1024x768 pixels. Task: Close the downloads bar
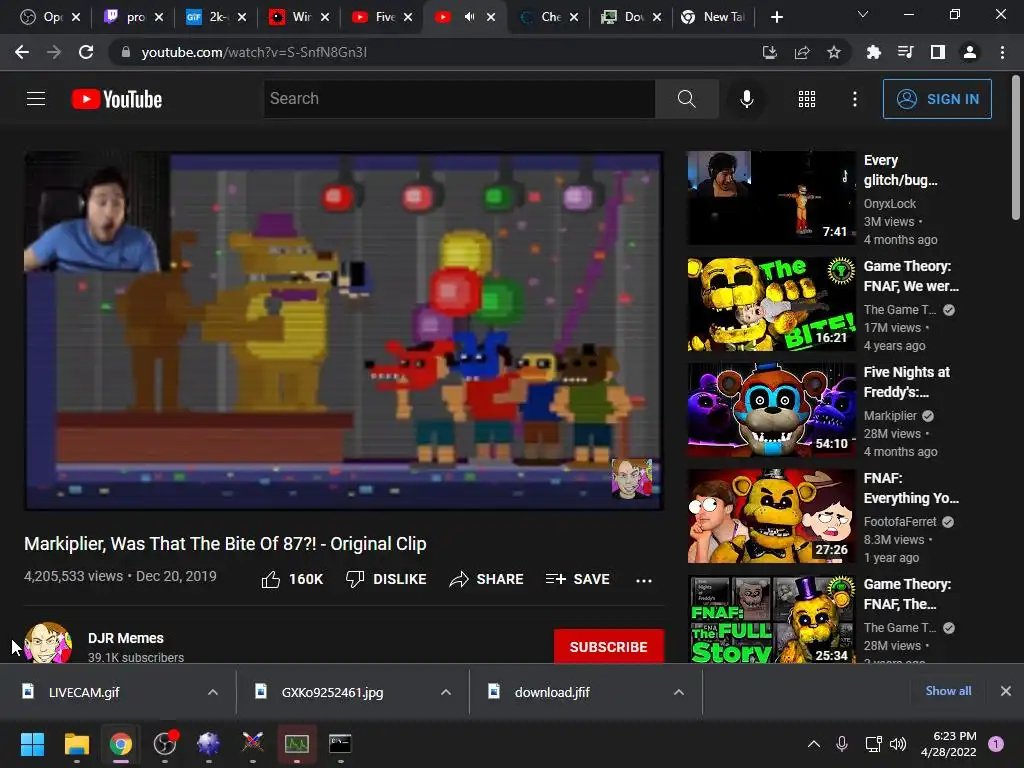coord(1006,691)
